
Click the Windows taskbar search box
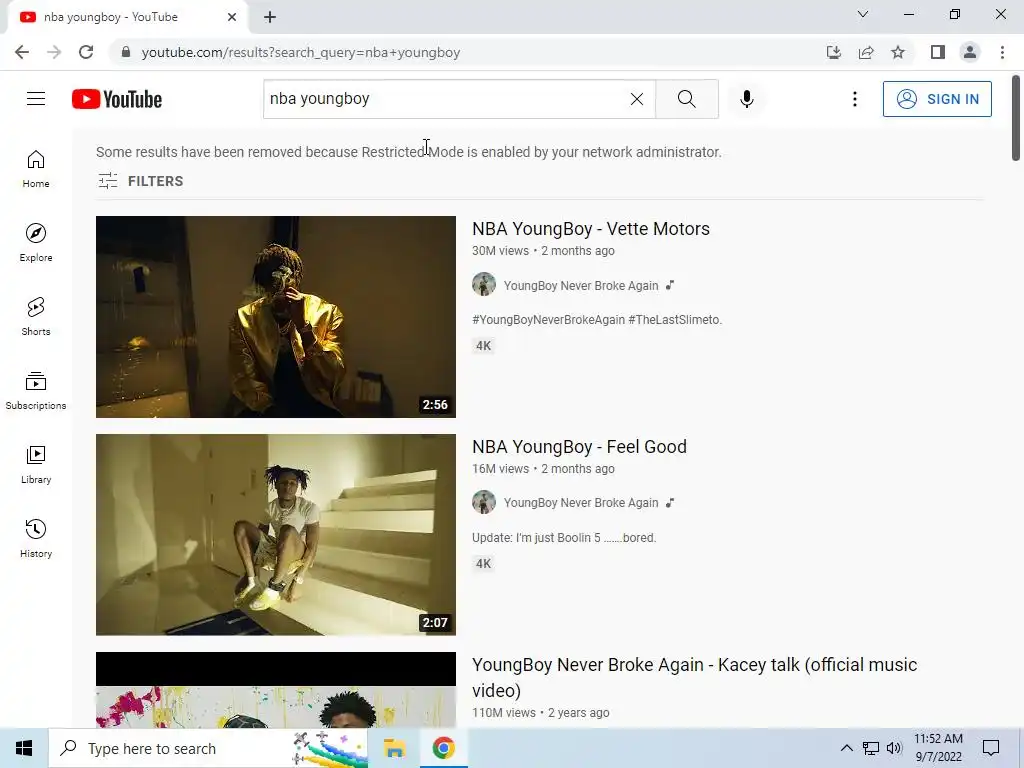[x=208, y=748]
